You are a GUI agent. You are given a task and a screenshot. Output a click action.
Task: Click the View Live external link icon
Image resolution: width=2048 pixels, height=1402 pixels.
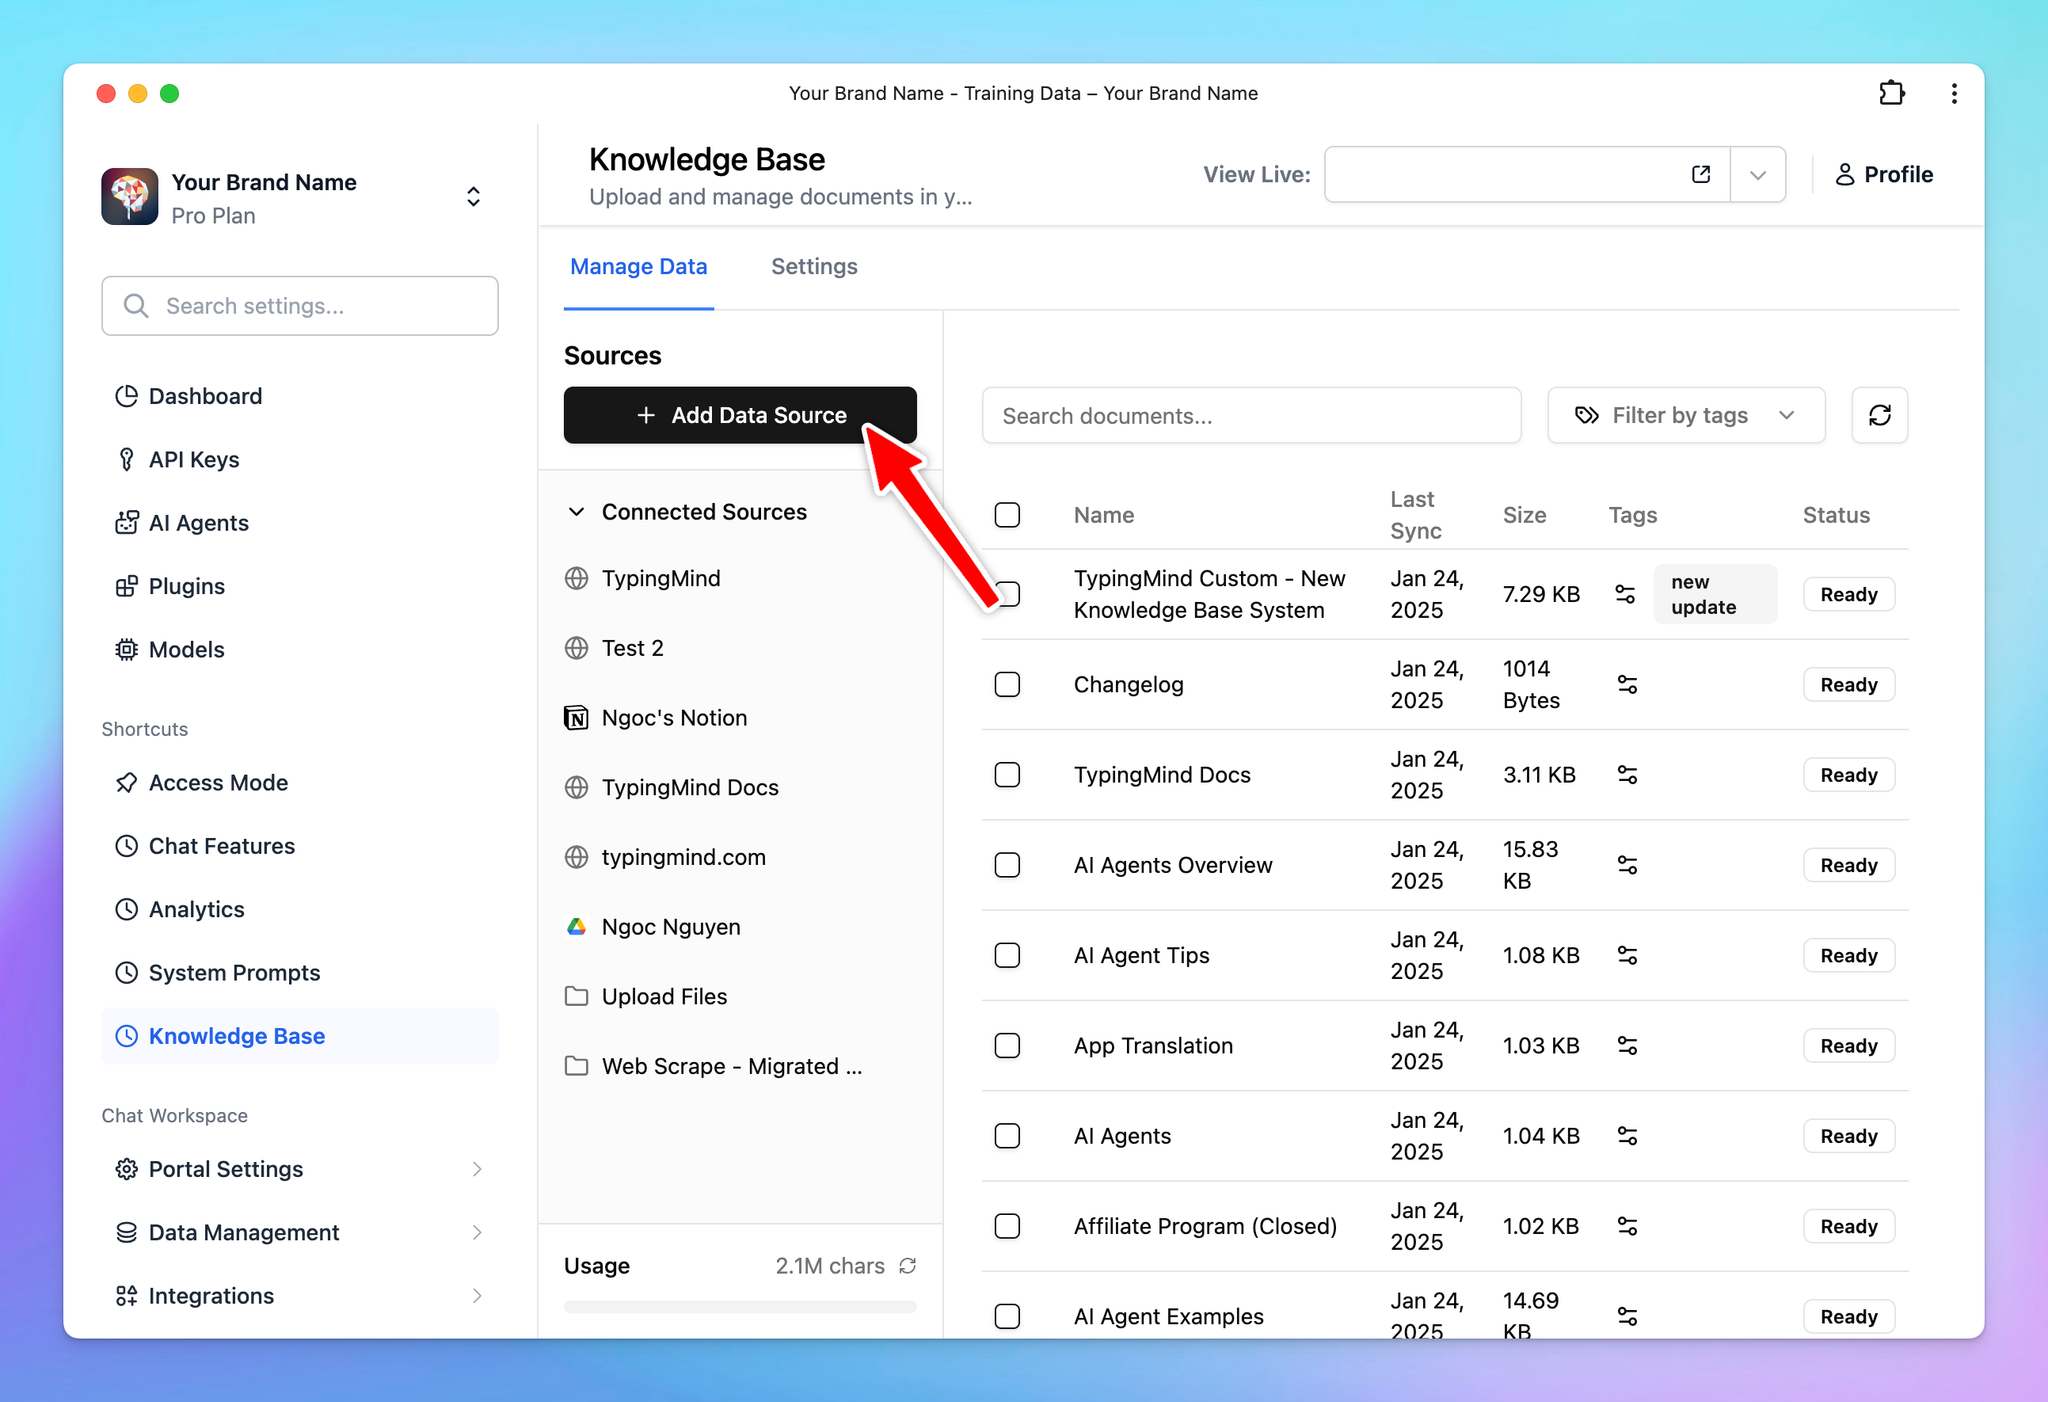tap(1701, 173)
